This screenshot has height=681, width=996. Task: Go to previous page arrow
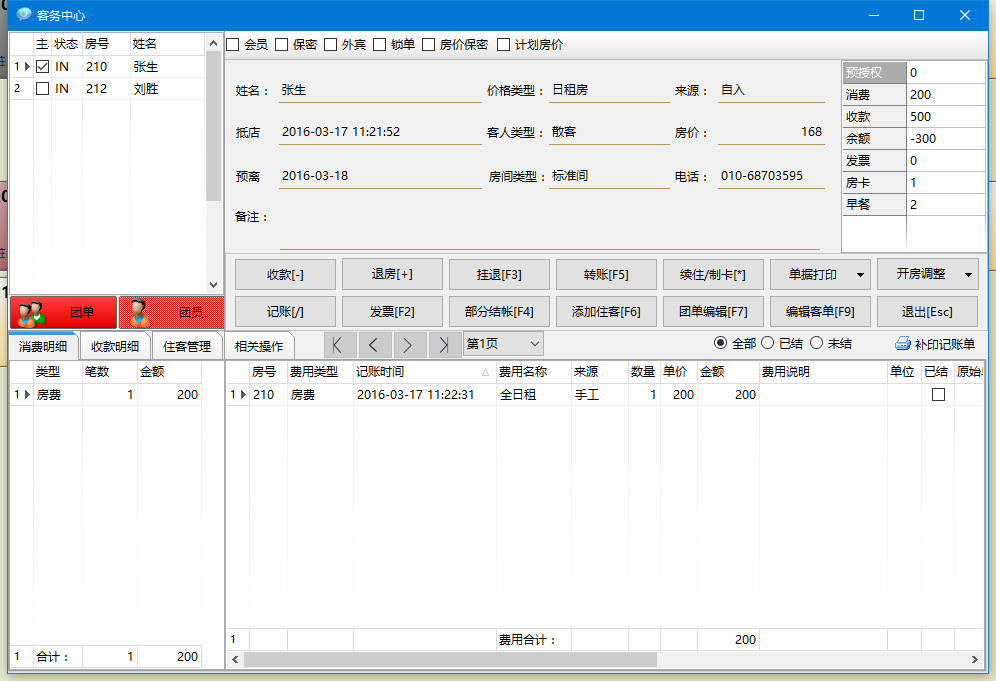374,345
